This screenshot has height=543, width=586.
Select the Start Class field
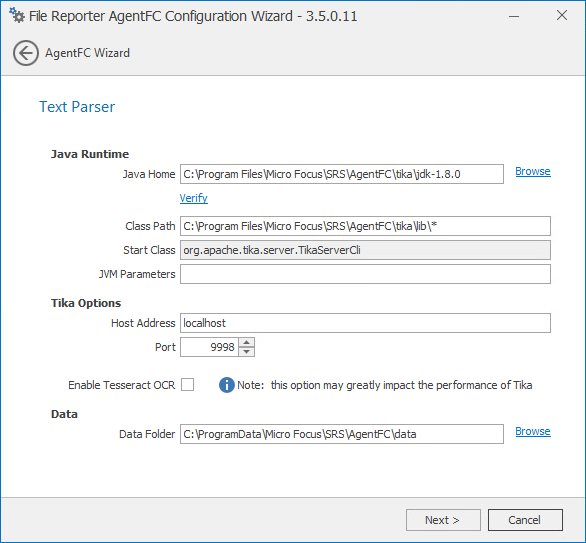coord(365,250)
